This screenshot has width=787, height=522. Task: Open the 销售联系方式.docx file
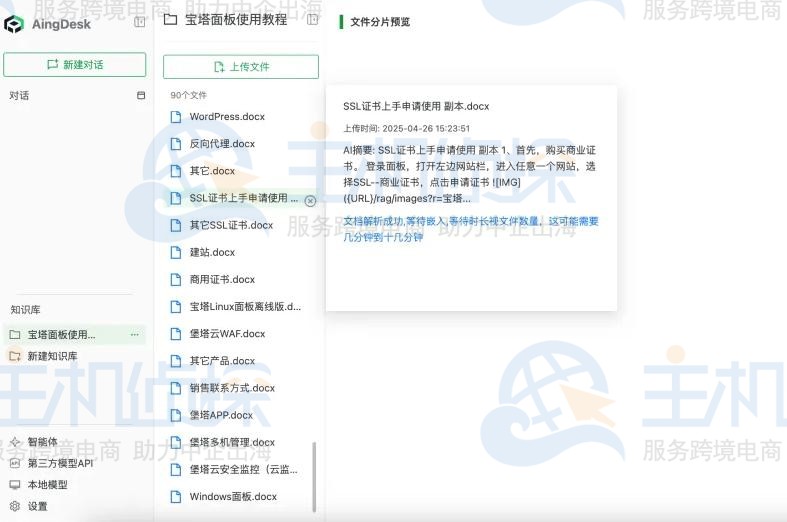tap(232, 387)
